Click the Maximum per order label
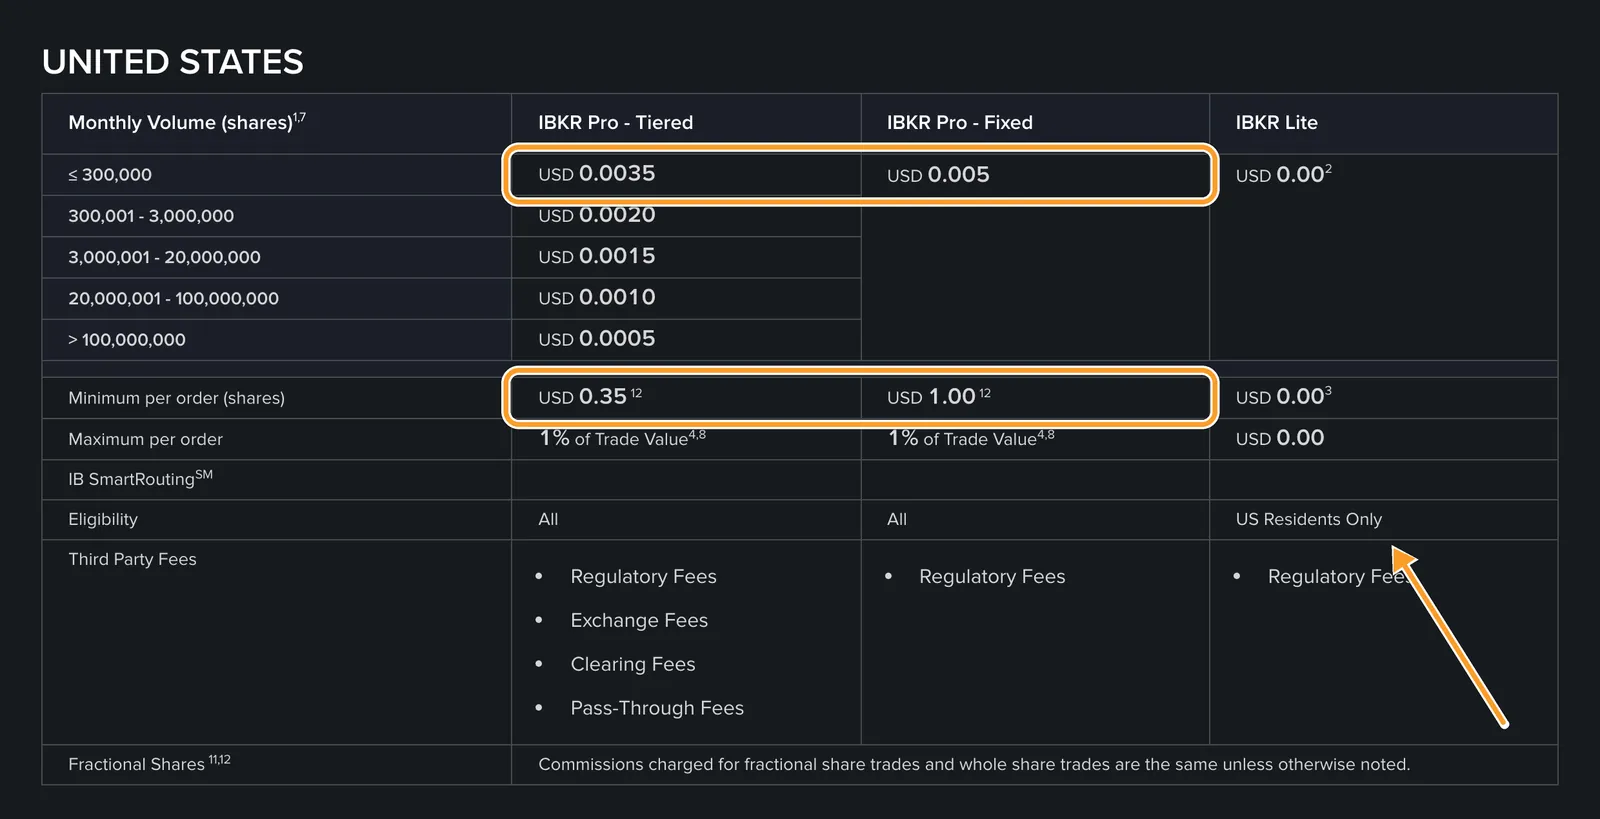This screenshot has height=819, width=1600. [145, 439]
